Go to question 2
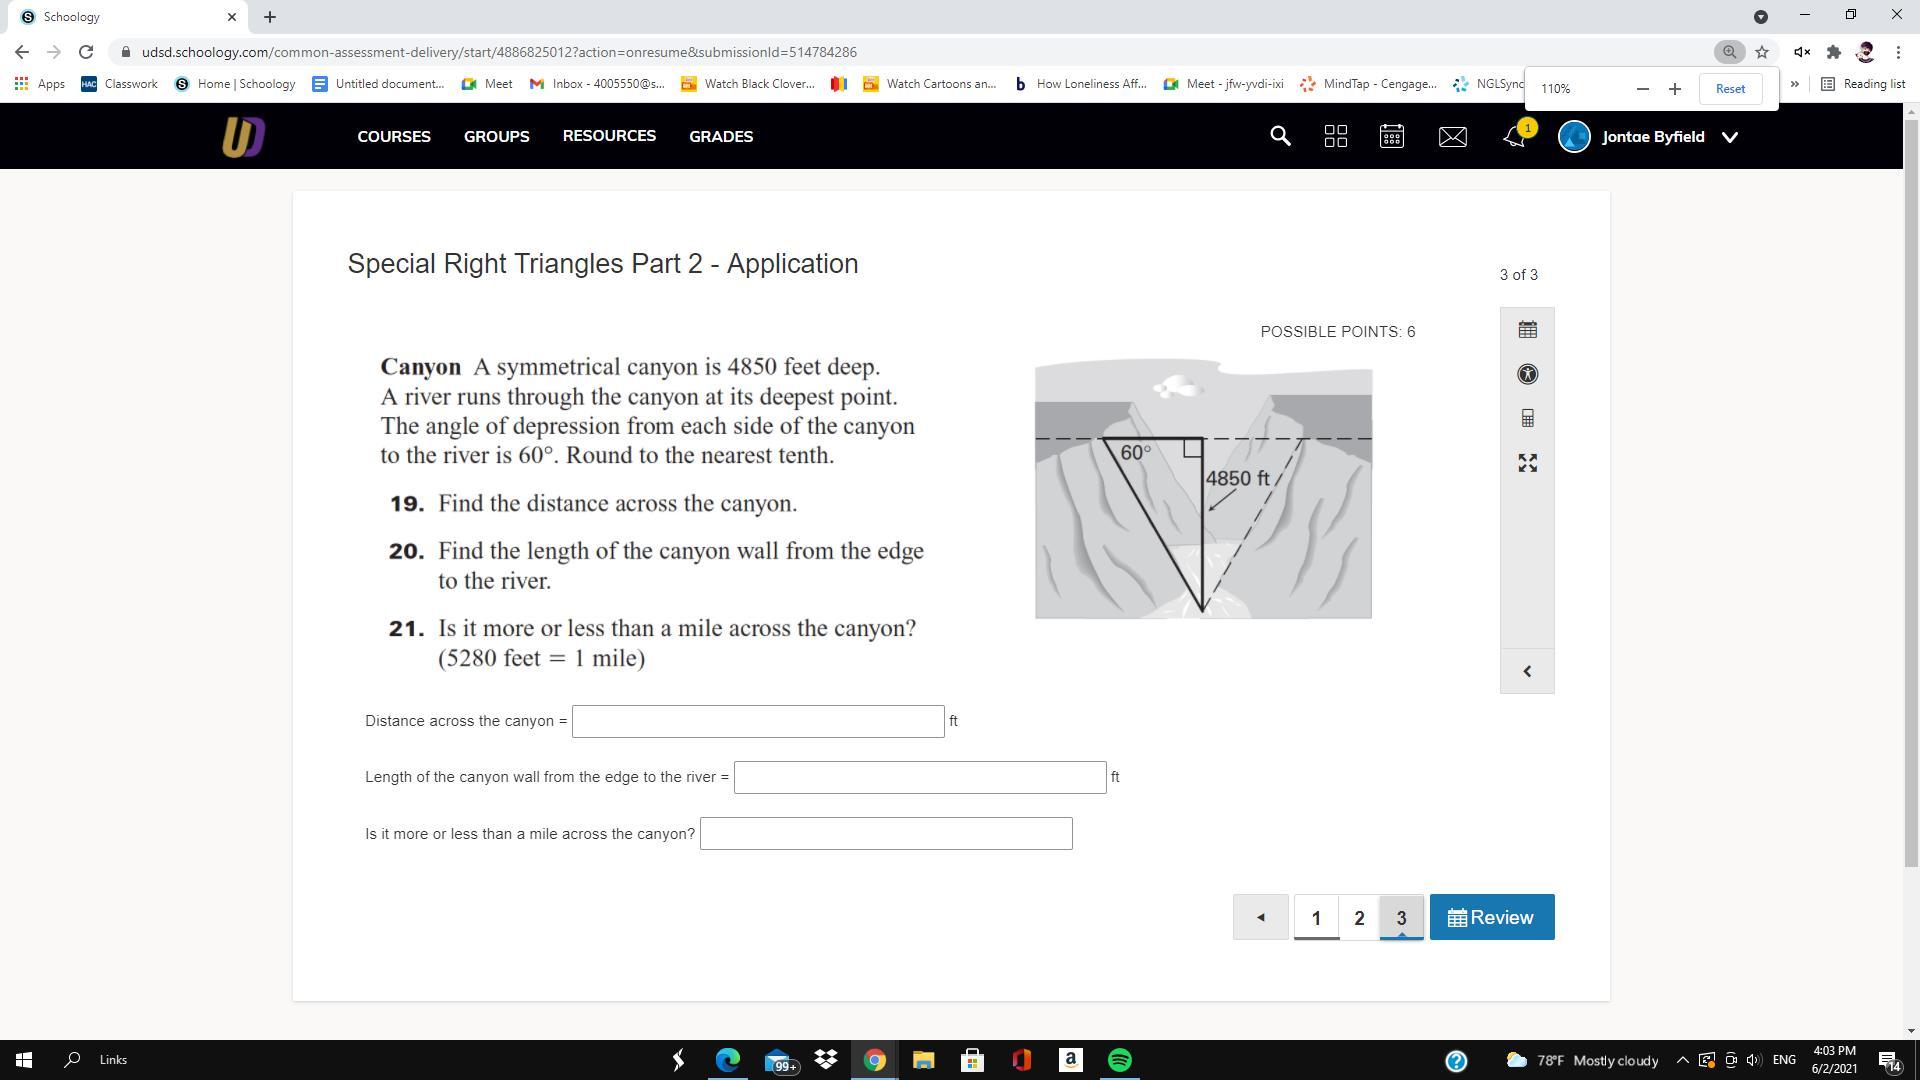The height and width of the screenshot is (1080, 1920). coord(1358,917)
